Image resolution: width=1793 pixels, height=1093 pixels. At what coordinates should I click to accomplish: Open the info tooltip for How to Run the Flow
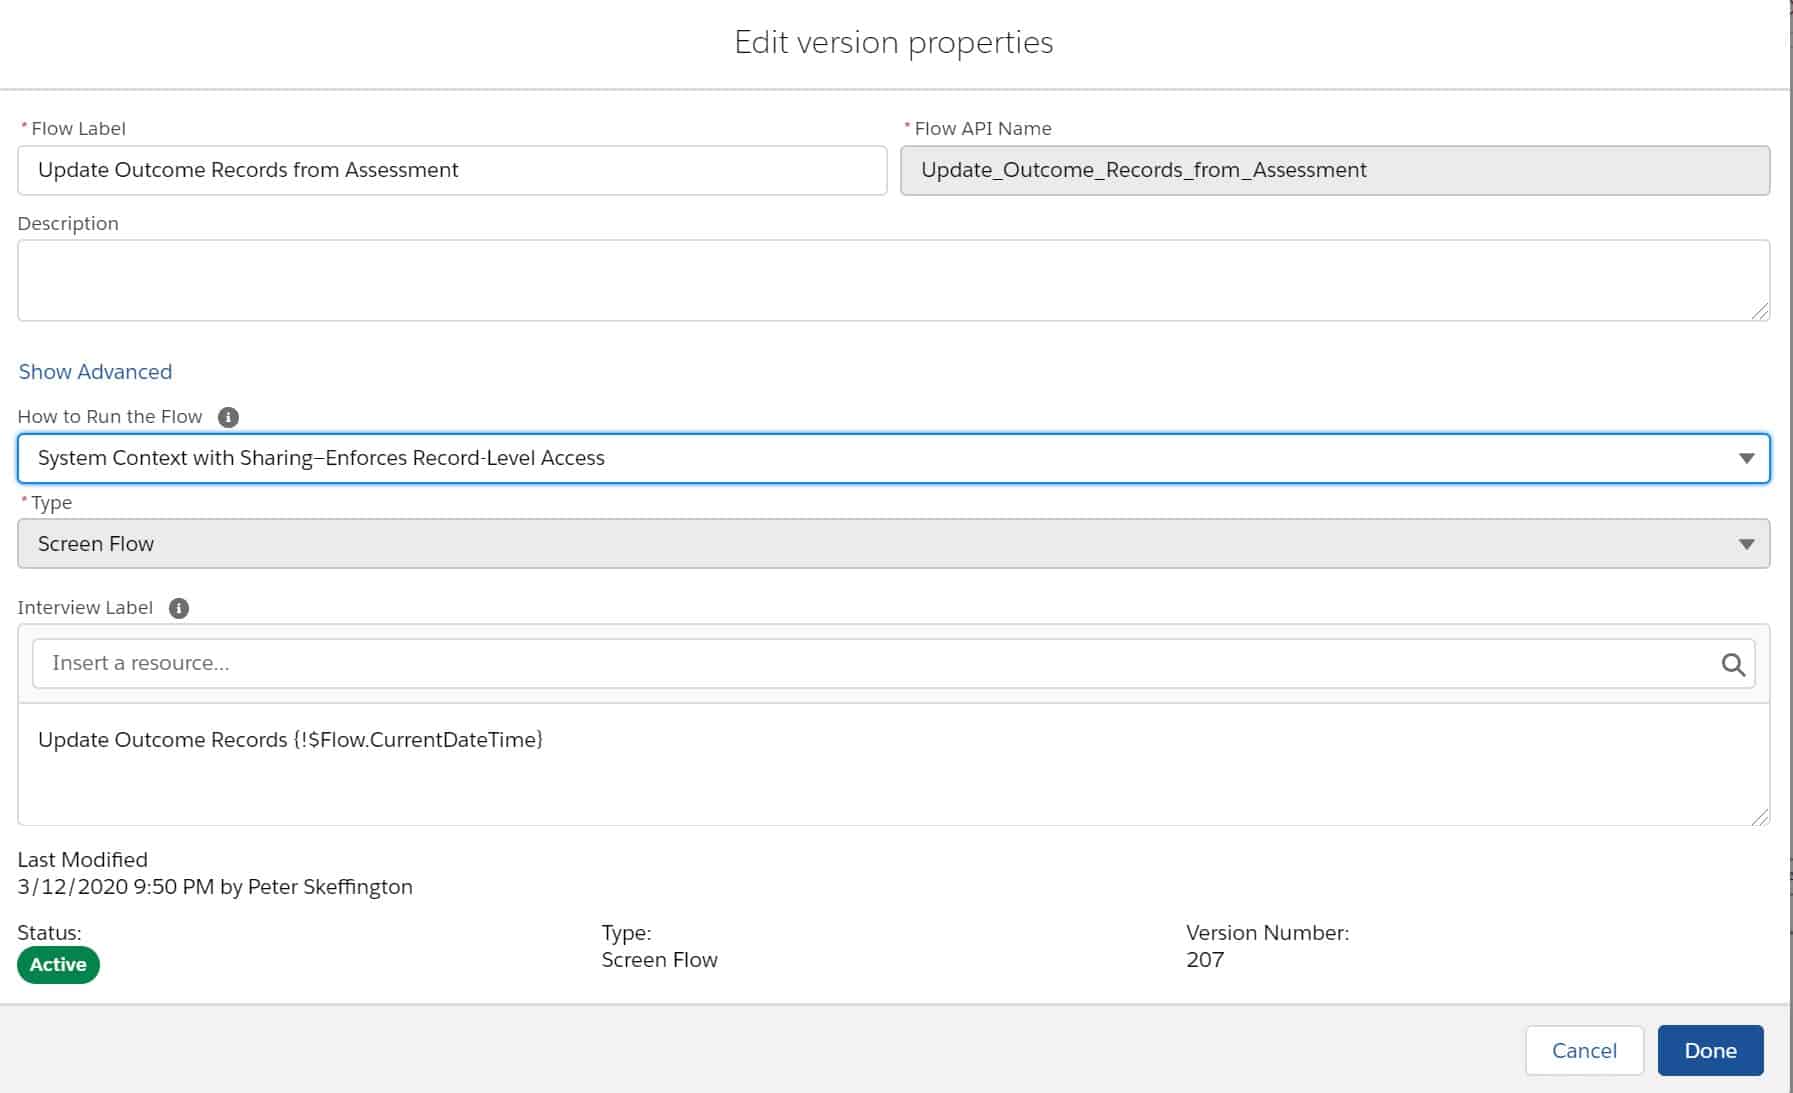[x=227, y=417]
